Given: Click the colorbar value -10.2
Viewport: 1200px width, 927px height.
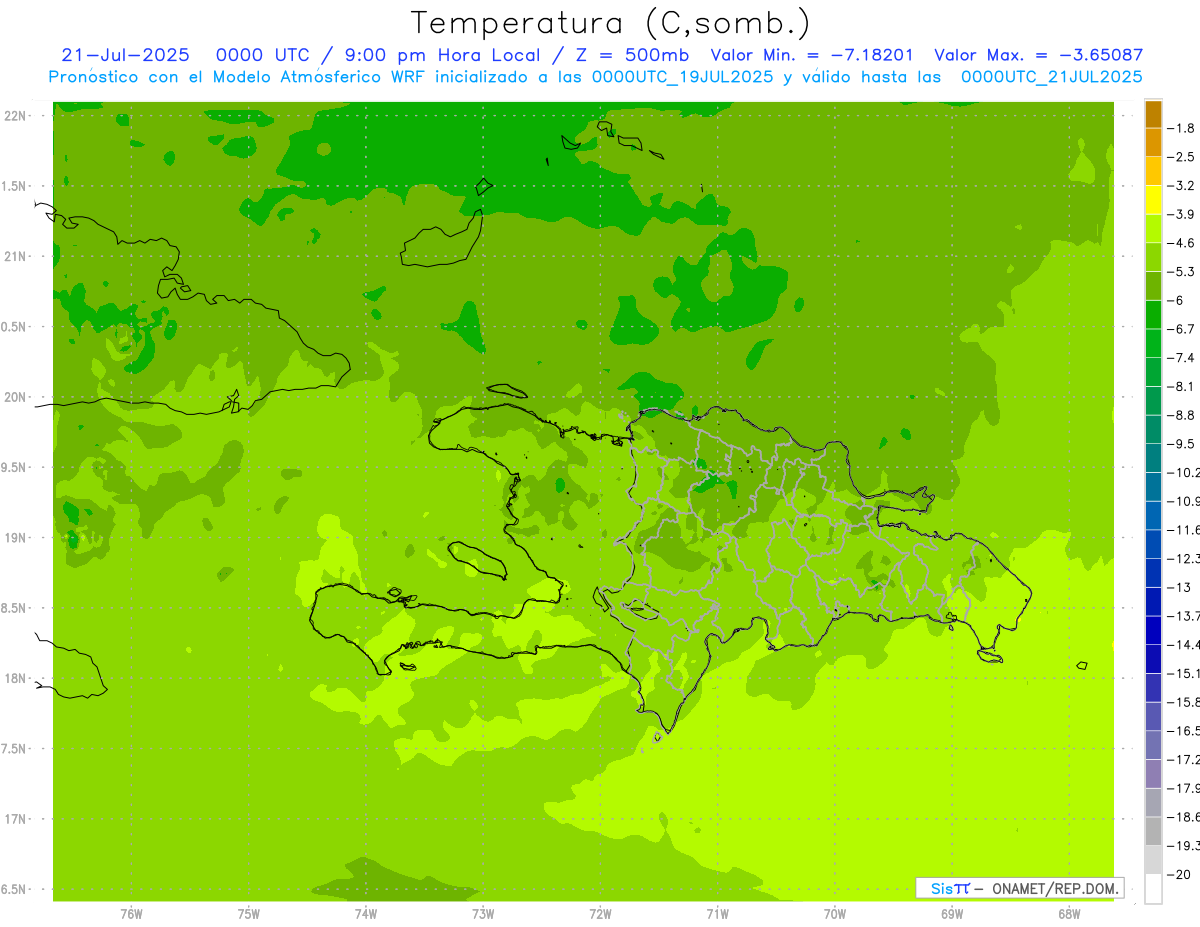Looking at the screenshot, I should pos(1184,472).
